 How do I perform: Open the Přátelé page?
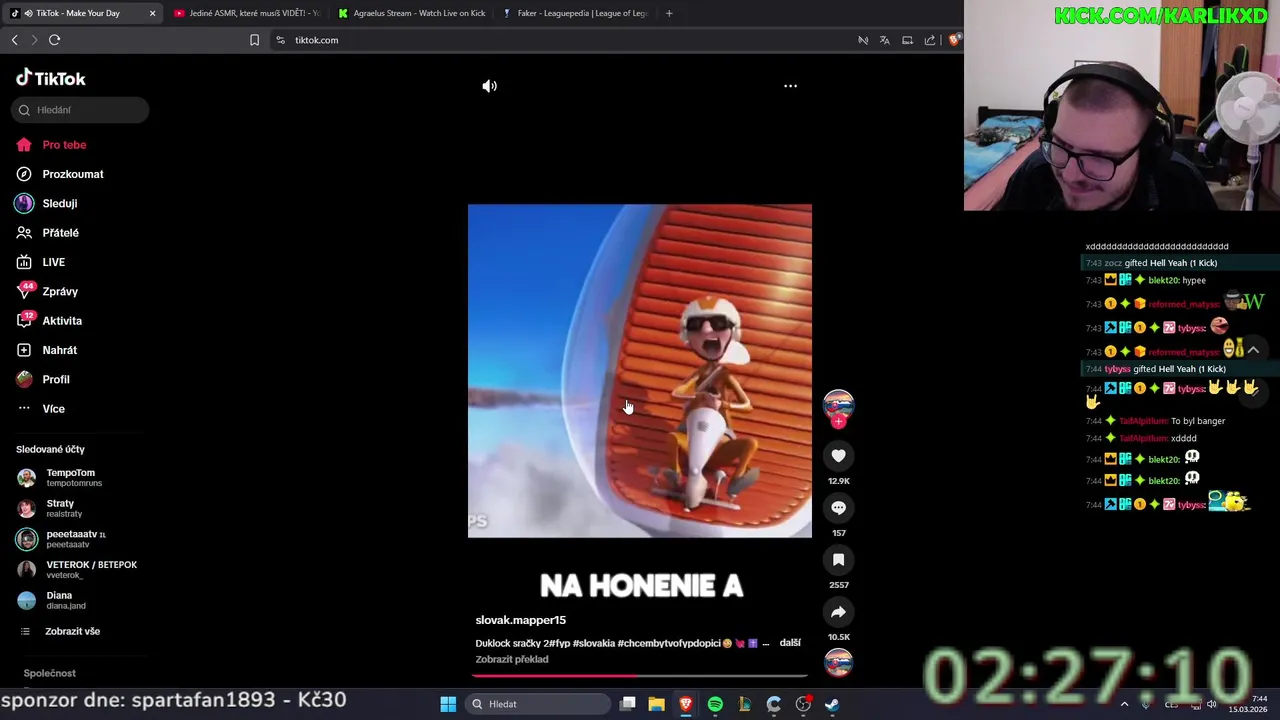[60, 233]
